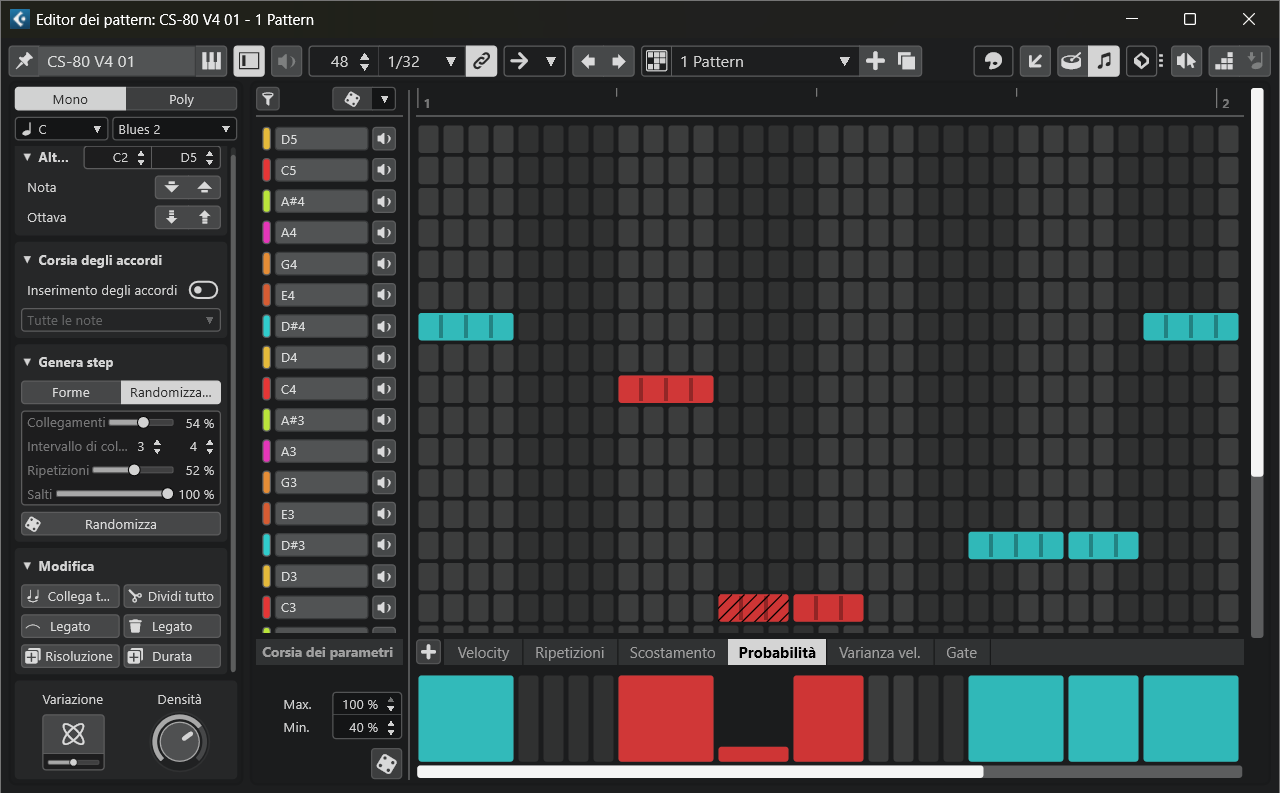
Task: Click the plus icon beside the 1 Pattern selector
Action: [875, 61]
